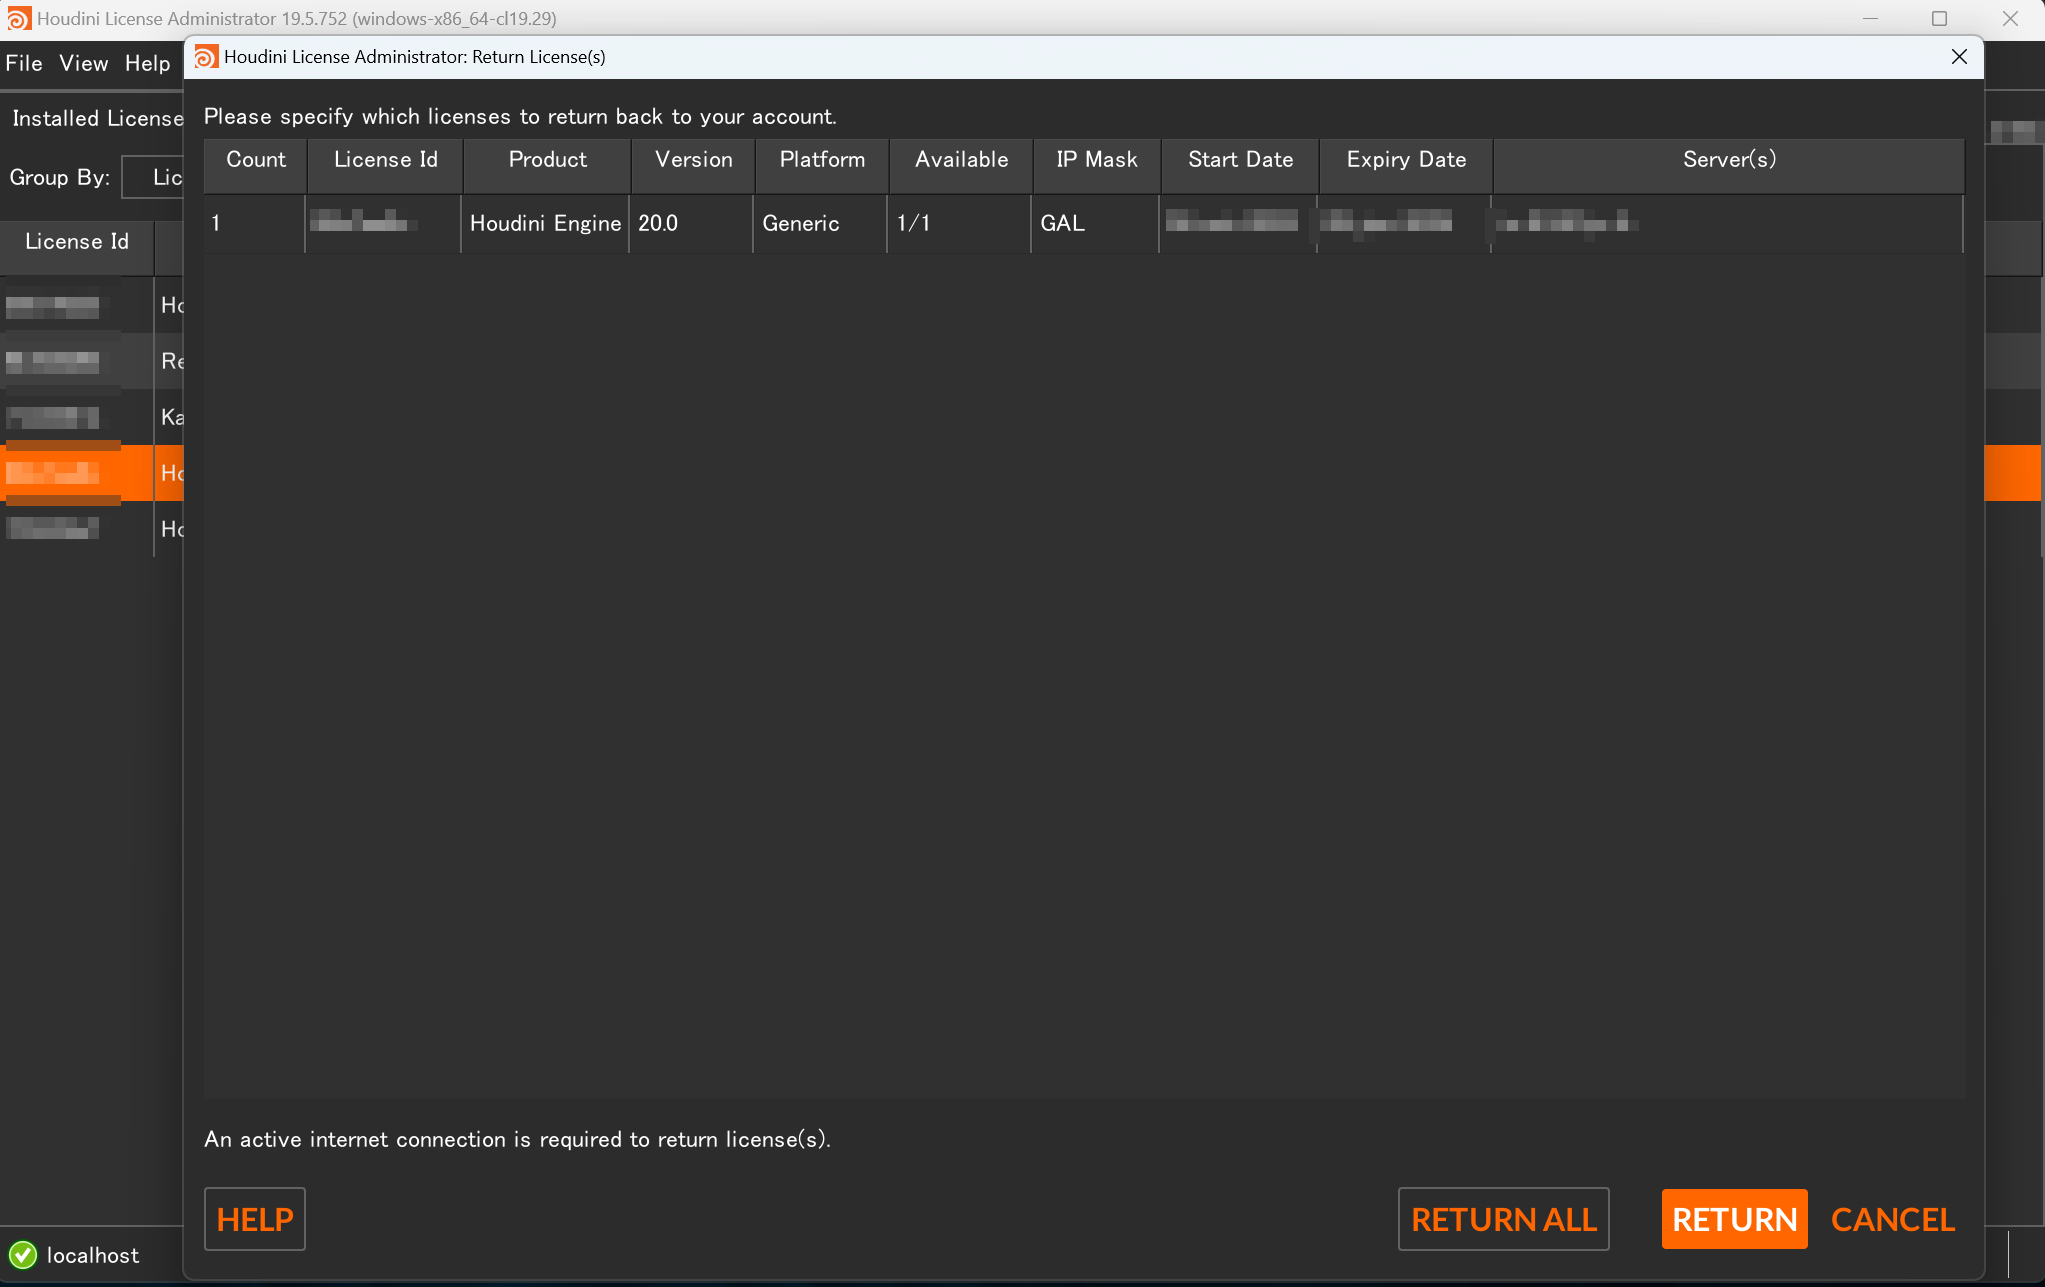Select the highlighted orange license row
Viewport: 2045px width, 1287px height.
click(92, 473)
